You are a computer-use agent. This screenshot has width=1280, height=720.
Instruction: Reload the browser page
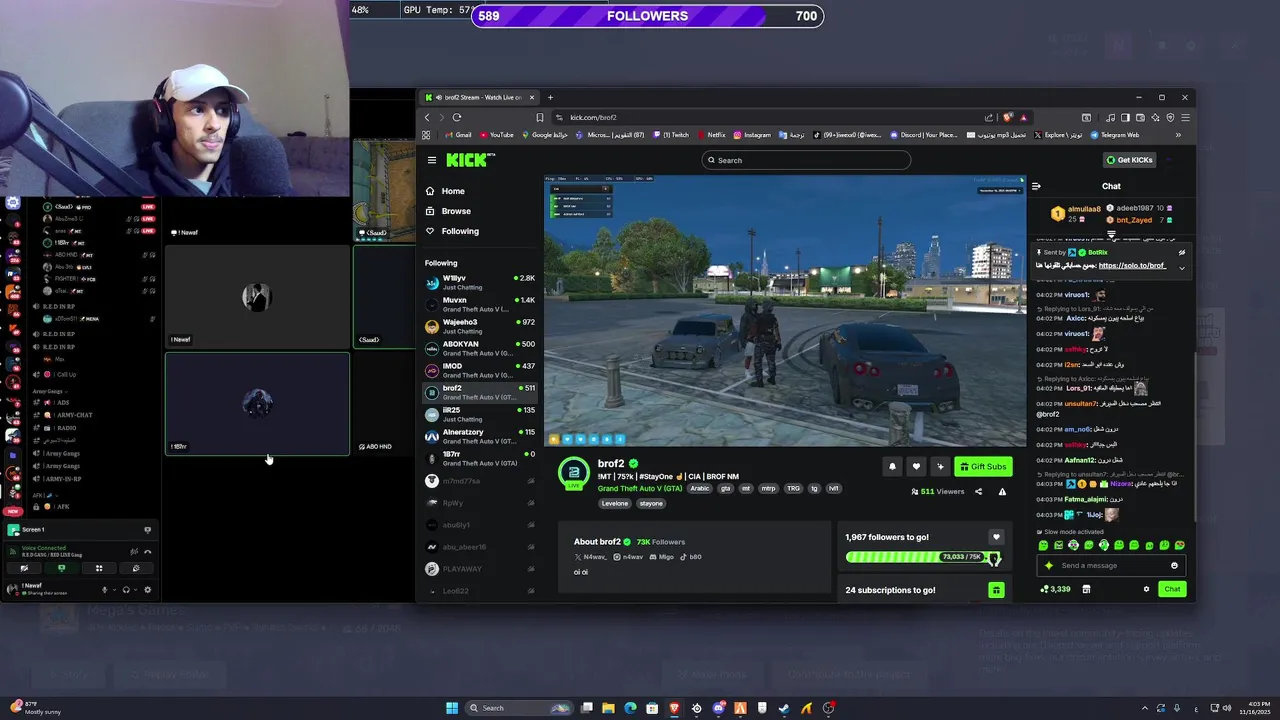click(x=457, y=117)
